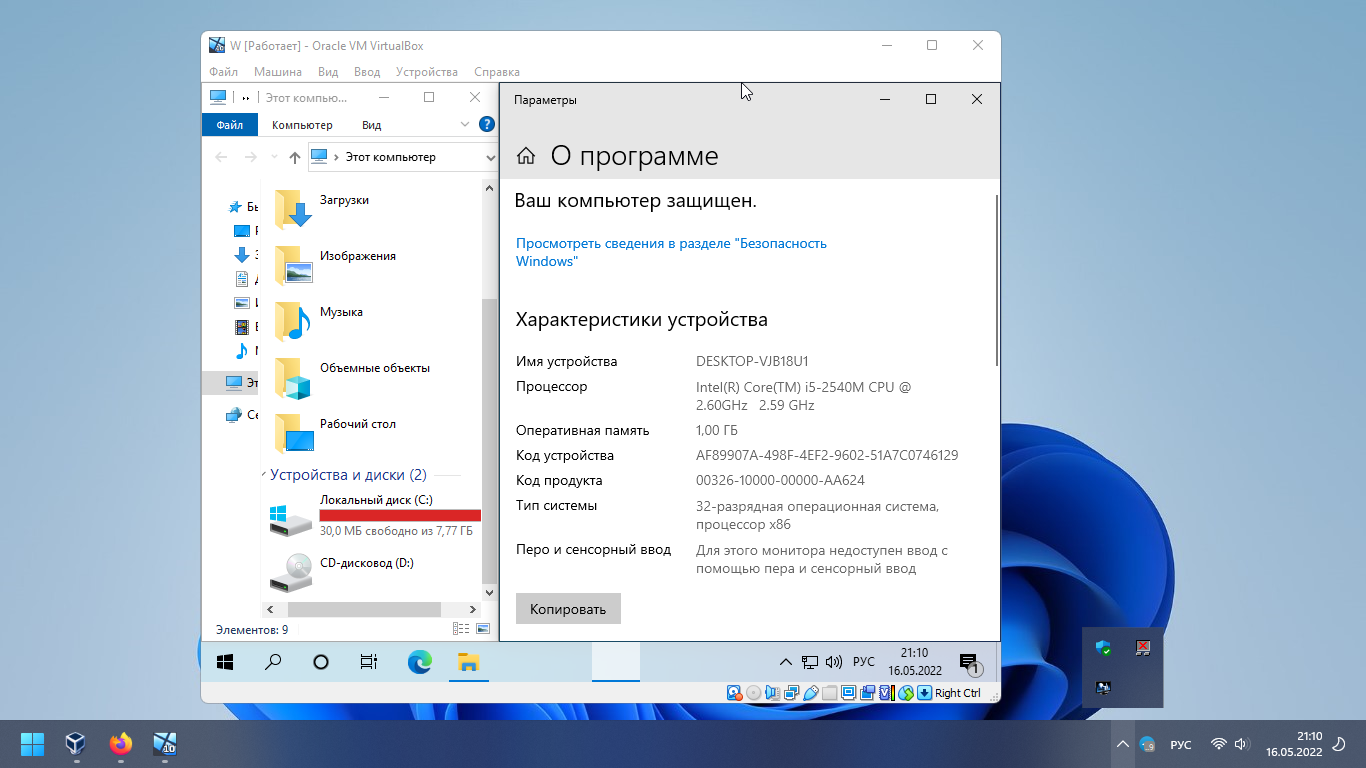Open VirtualBox Устройства menu
The width and height of the screenshot is (1366, 768).
pos(427,72)
